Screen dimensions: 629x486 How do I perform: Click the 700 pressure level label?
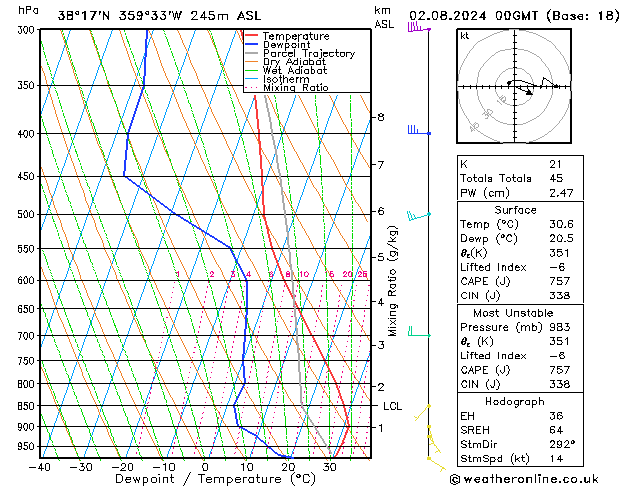(x=28, y=336)
